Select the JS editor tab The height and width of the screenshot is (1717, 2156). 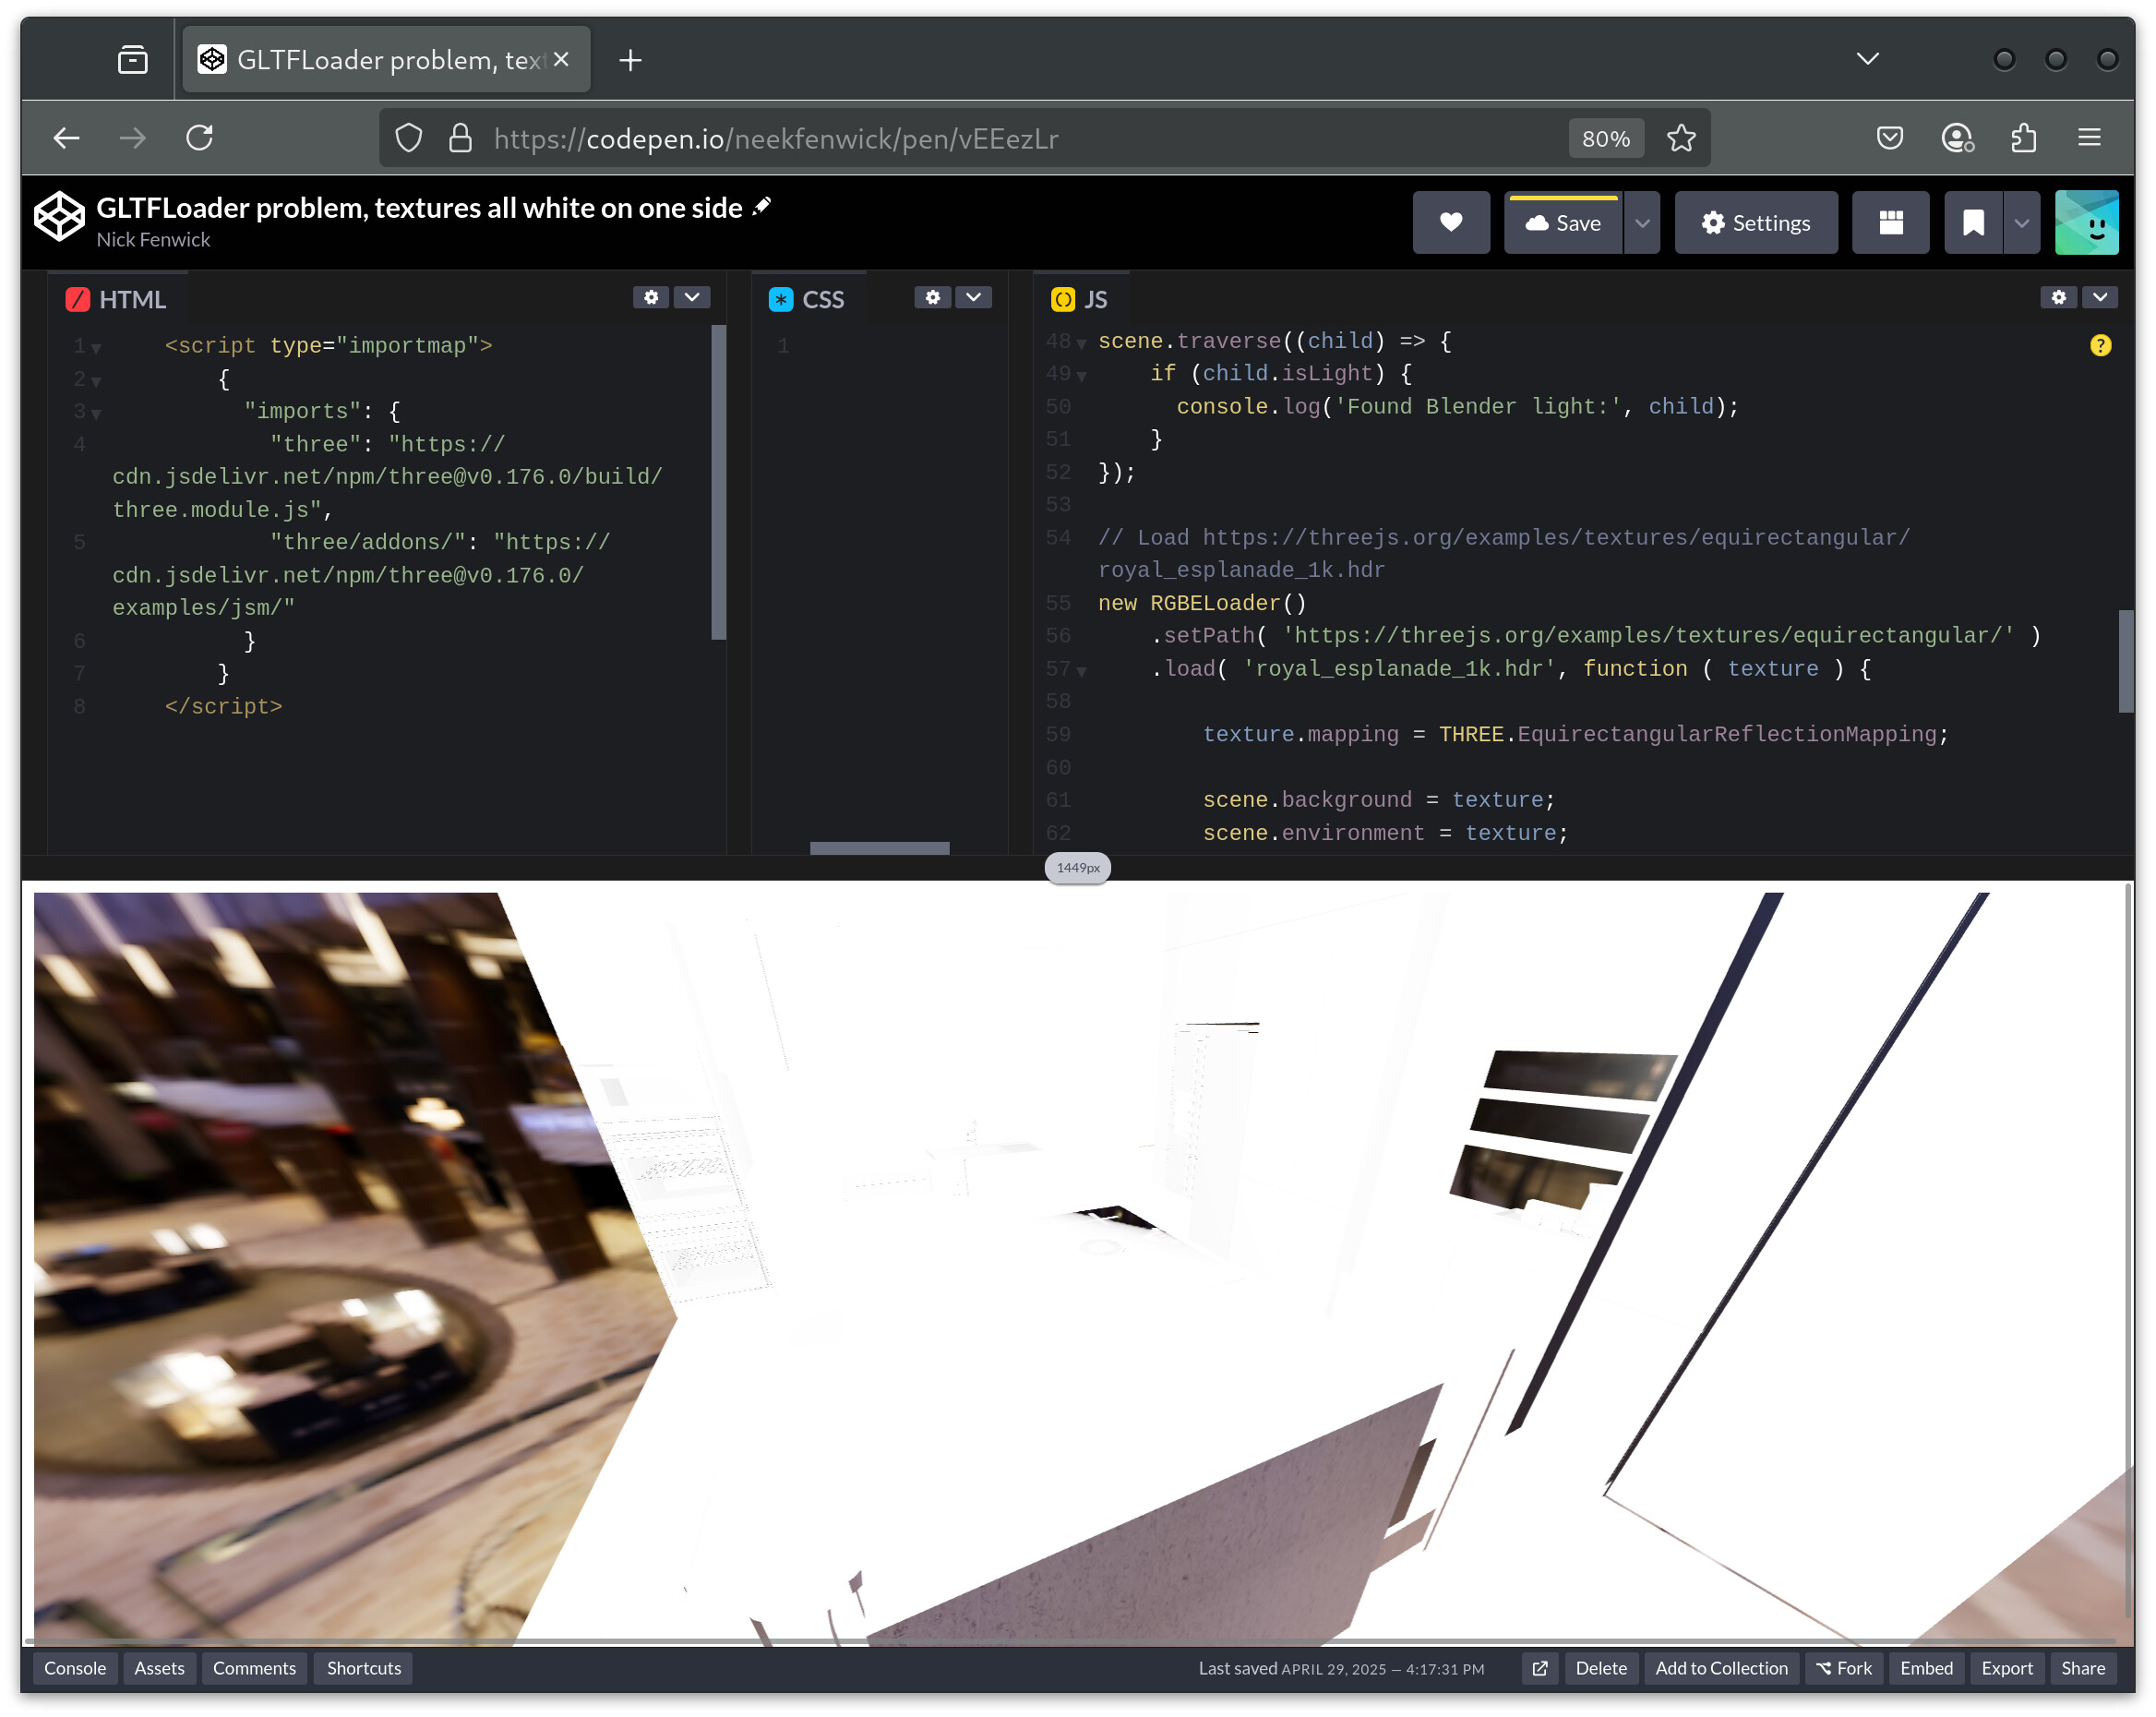(1081, 299)
